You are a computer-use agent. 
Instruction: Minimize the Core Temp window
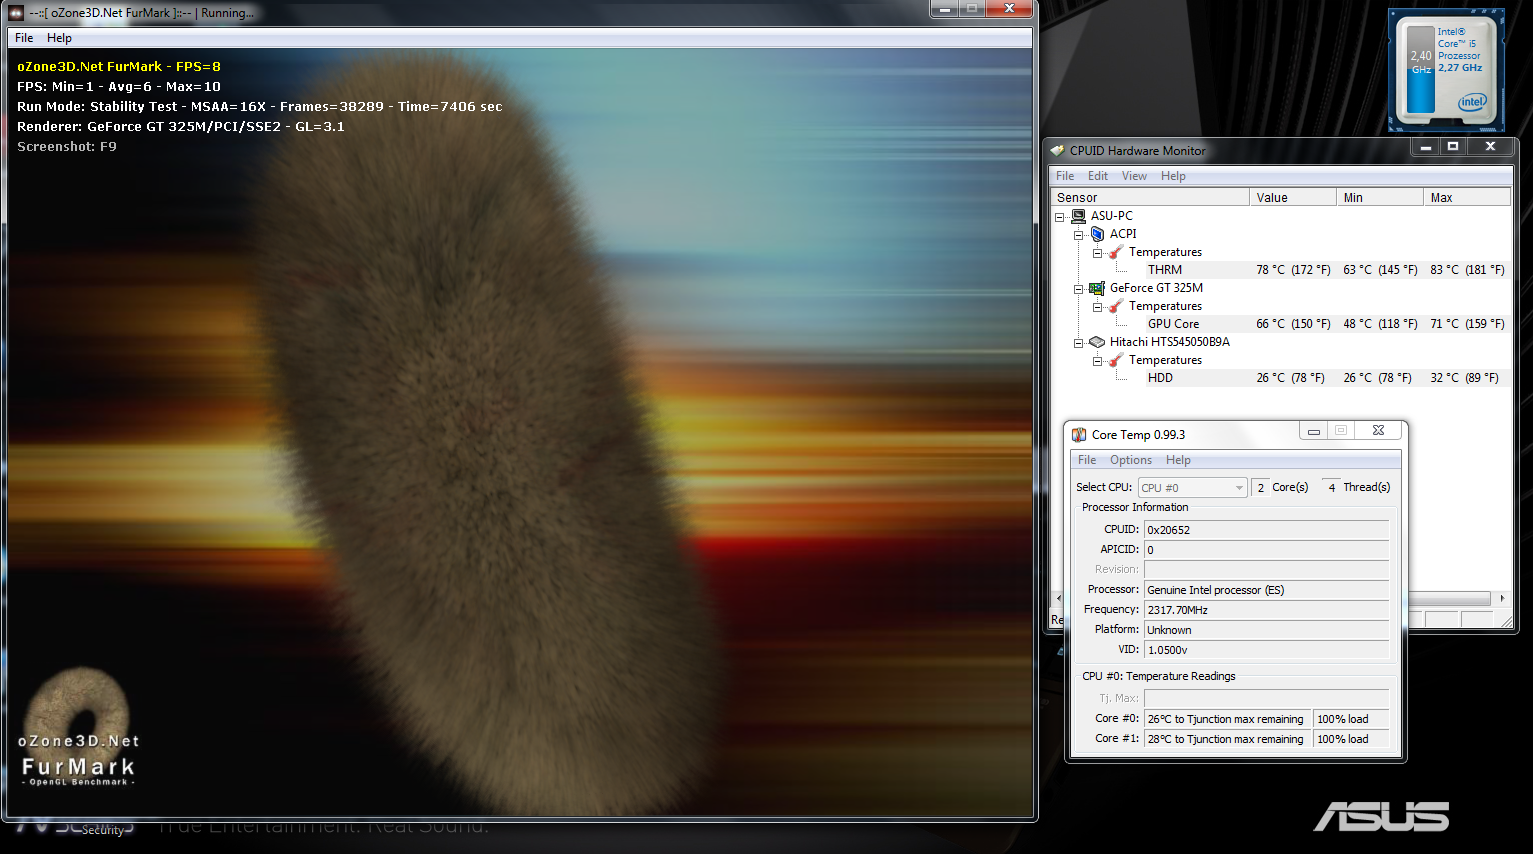pos(1313,431)
